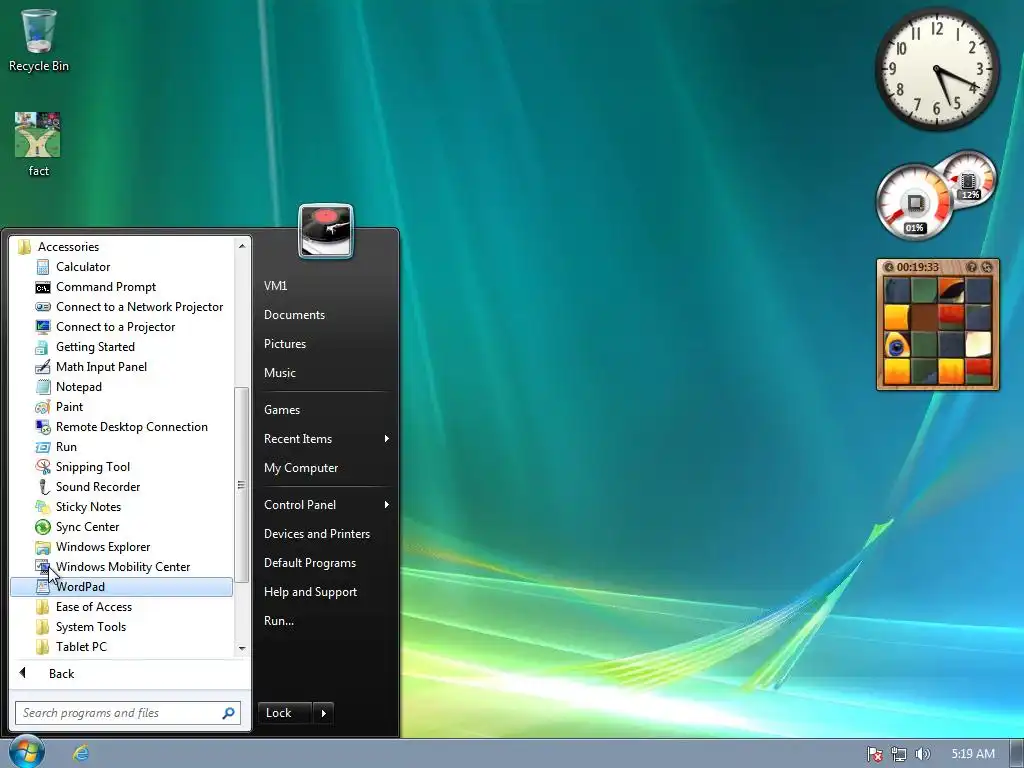Click the Internet Explorer taskbar icon
Viewport: 1024px width, 768px height.
pos(81,753)
